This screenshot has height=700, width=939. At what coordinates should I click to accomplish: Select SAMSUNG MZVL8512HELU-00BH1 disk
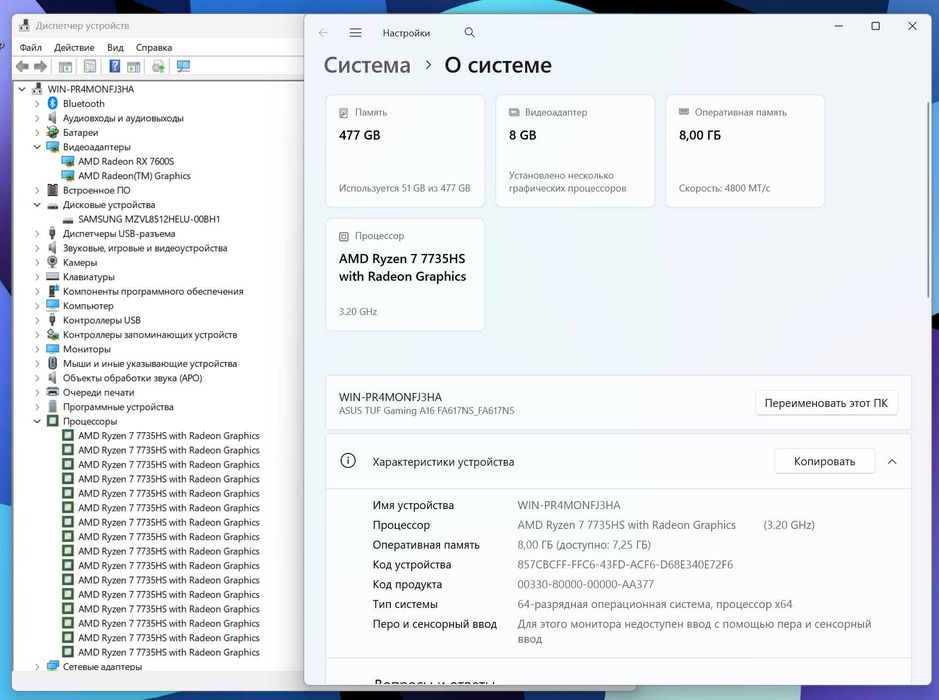point(149,219)
